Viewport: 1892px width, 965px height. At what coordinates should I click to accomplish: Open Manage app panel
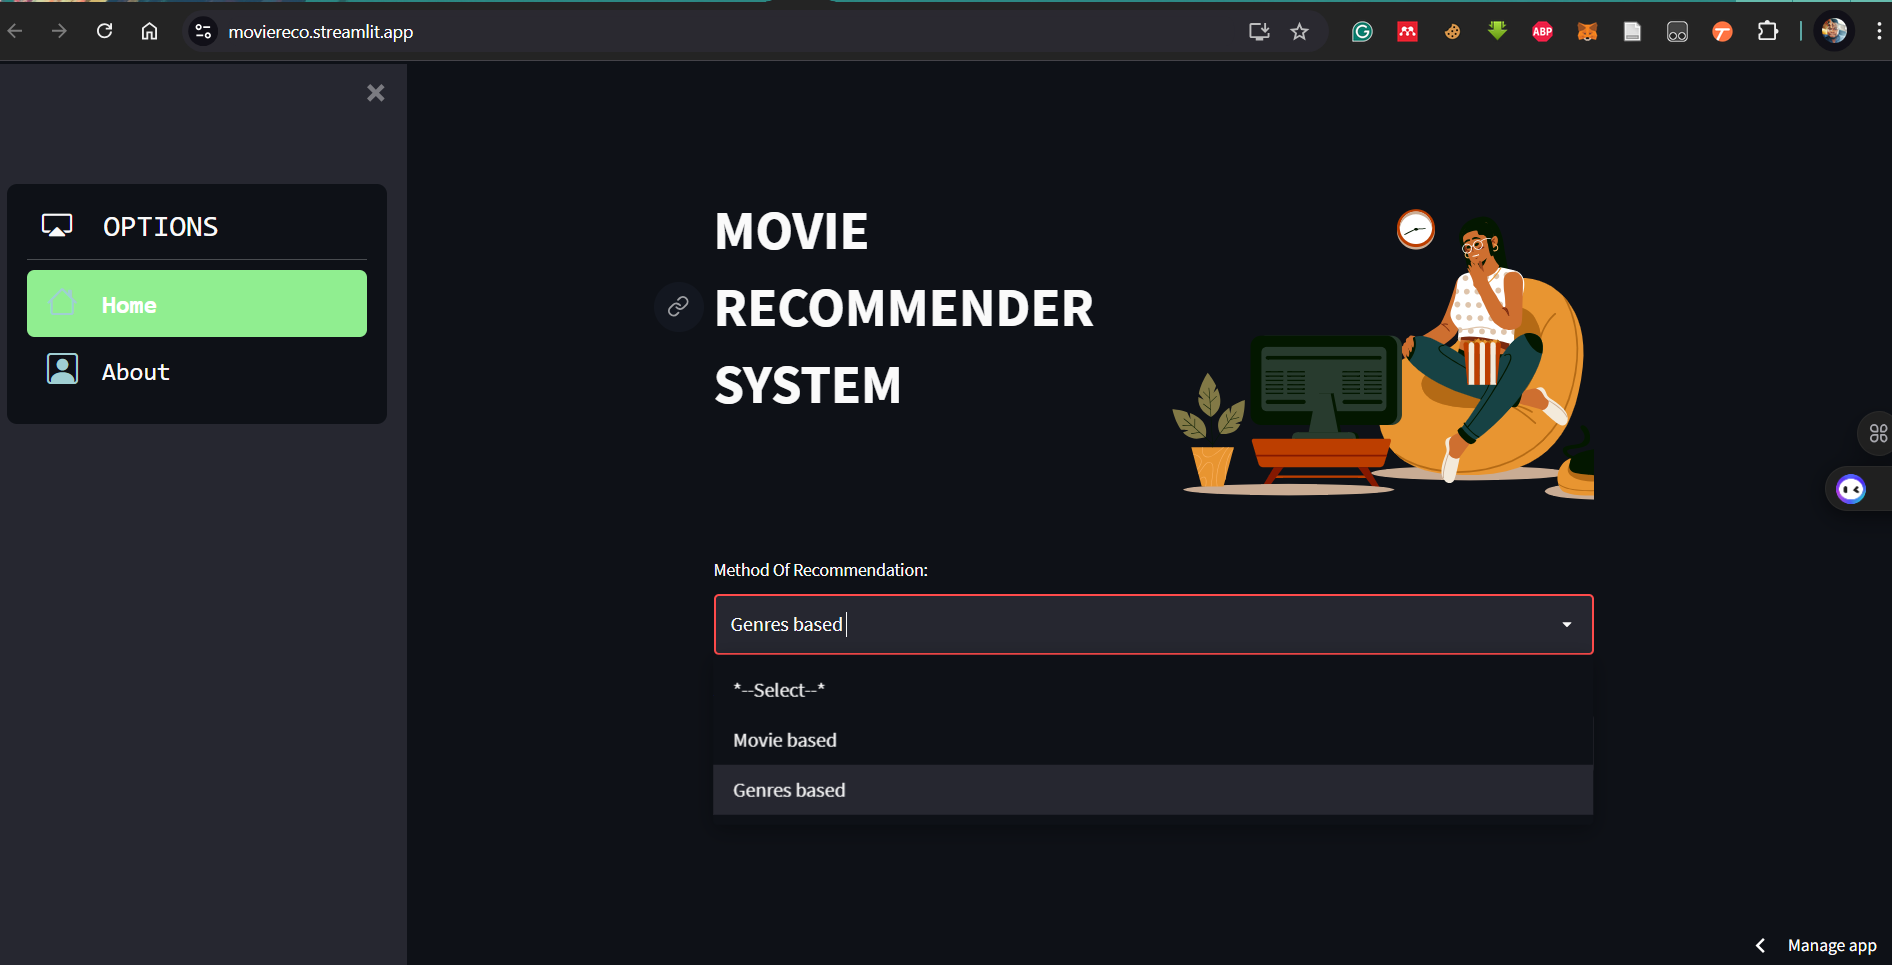tap(1831, 945)
